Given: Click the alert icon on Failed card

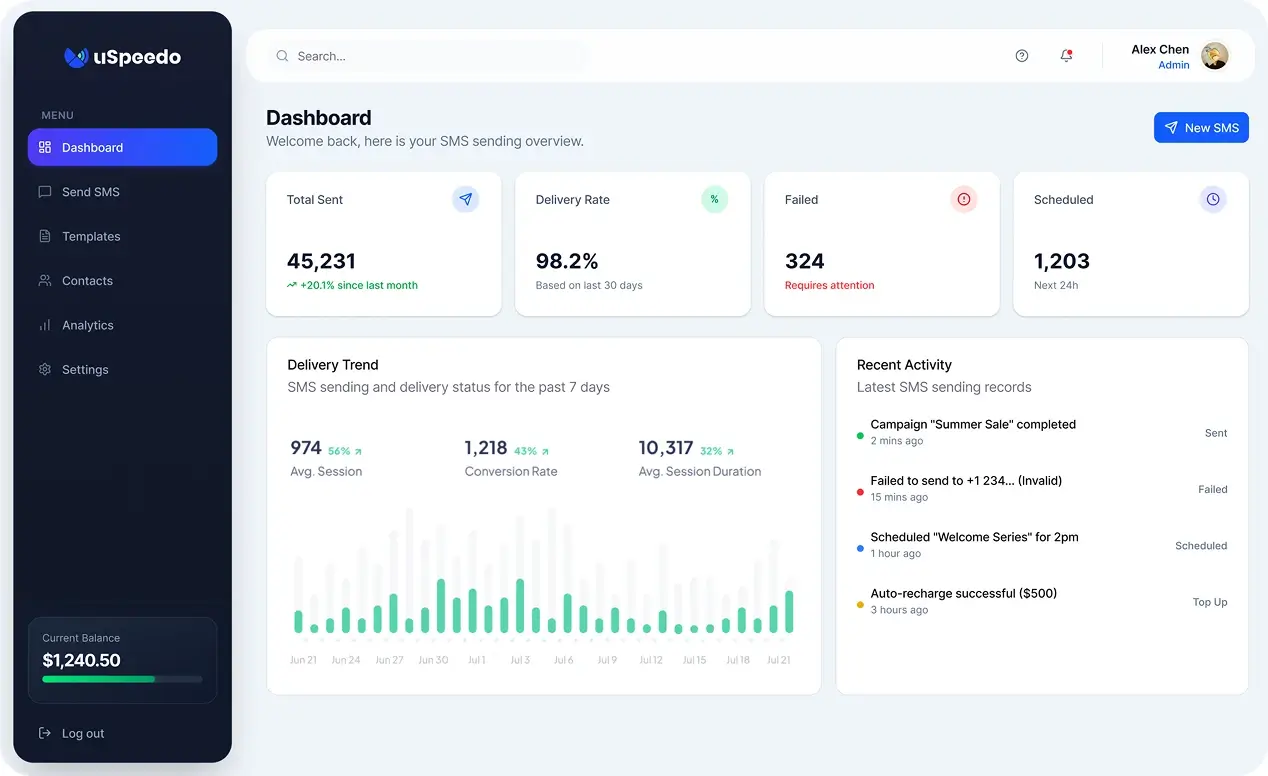Looking at the screenshot, I should [963, 199].
